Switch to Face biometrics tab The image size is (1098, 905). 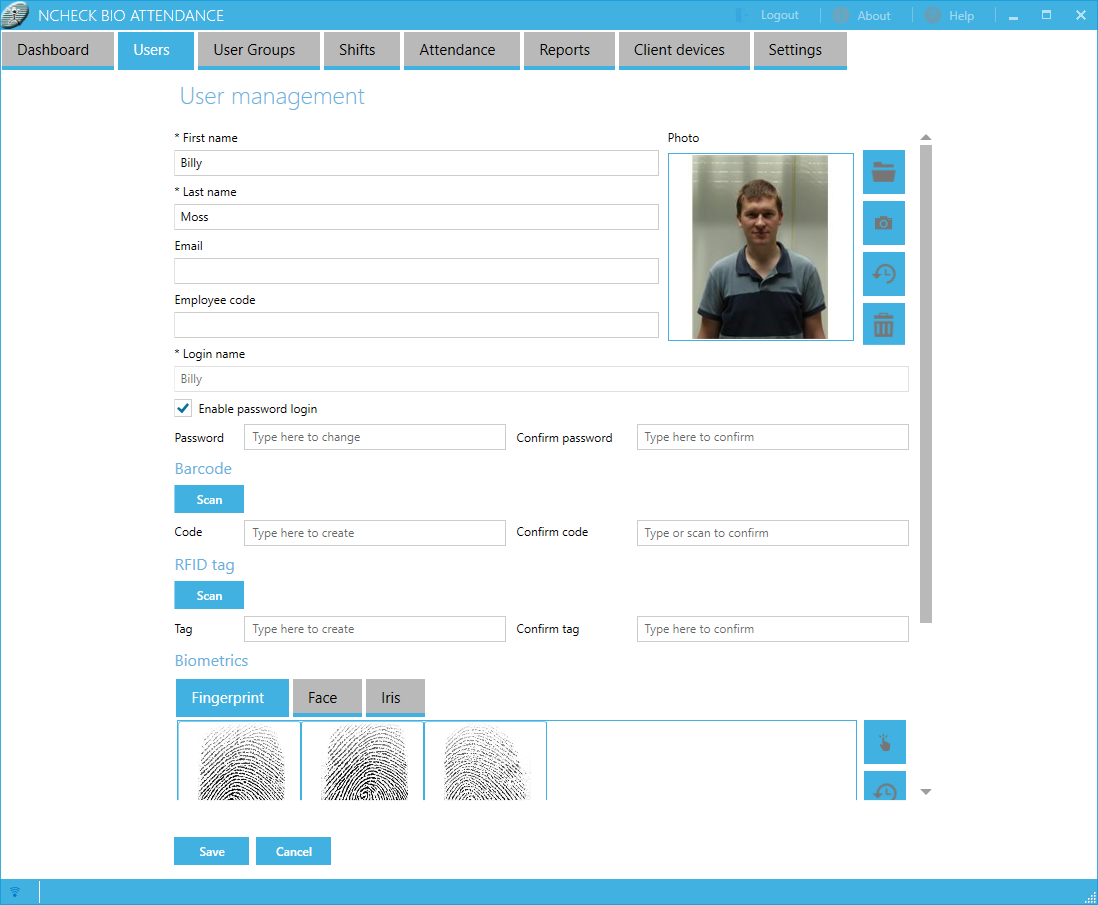322,698
